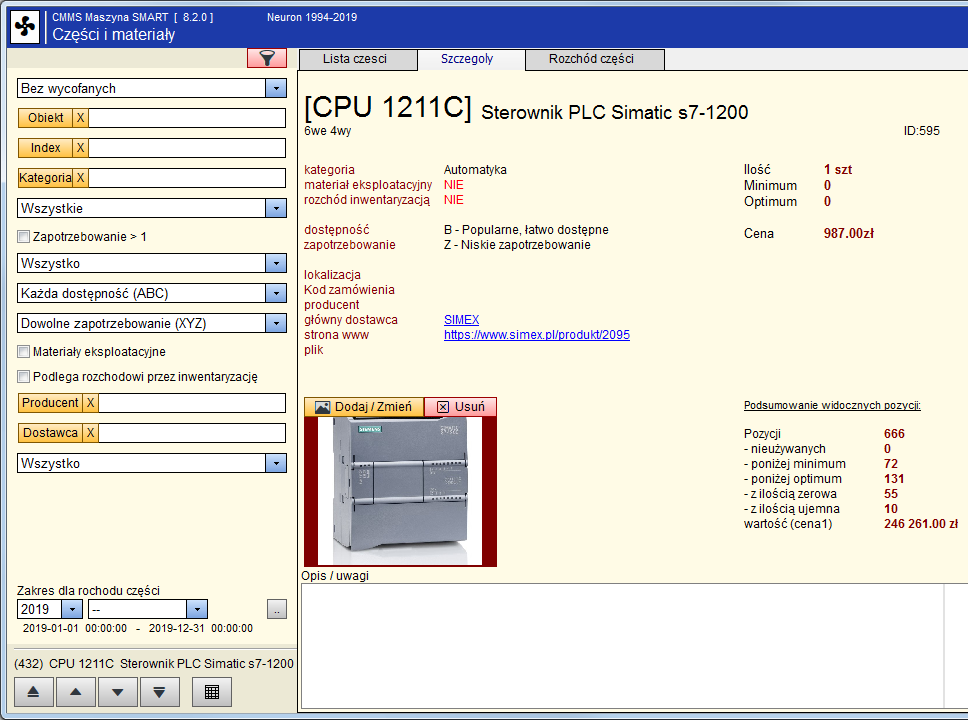The height and width of the screenshot is (720, 968).
Task: Click the small date range .. button
Action: pyautogui.click(x=277, y=609)
